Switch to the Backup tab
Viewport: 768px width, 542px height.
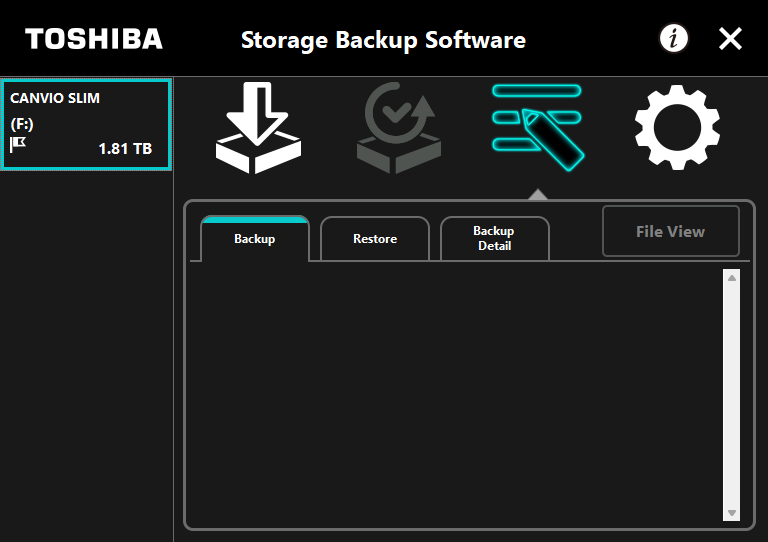[255, 238]
